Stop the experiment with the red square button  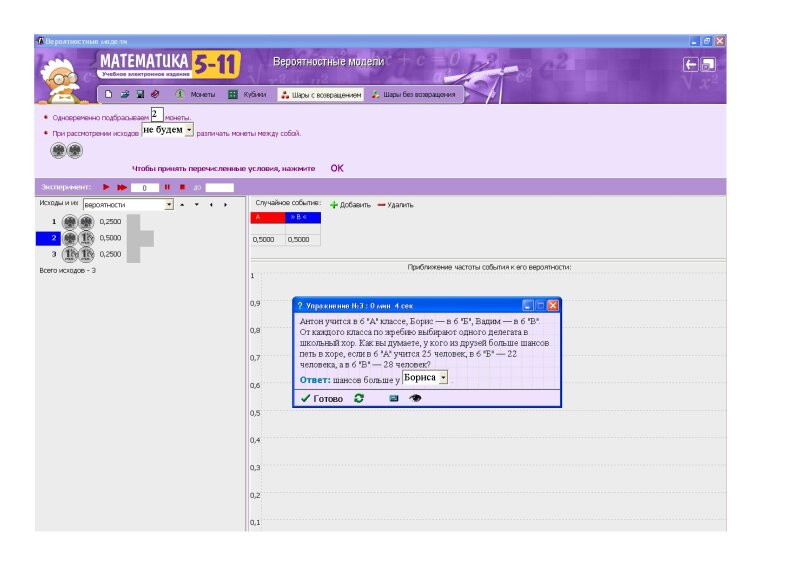pyautogui.click(x=182, y=187)
